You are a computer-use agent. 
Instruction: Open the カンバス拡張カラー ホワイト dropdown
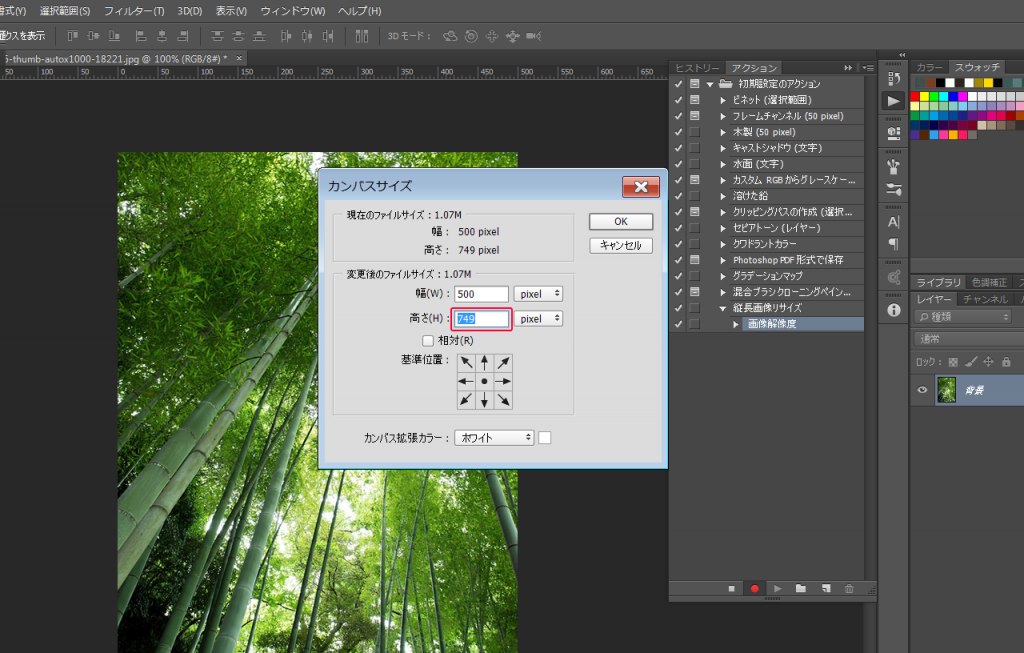pos(494,438)
